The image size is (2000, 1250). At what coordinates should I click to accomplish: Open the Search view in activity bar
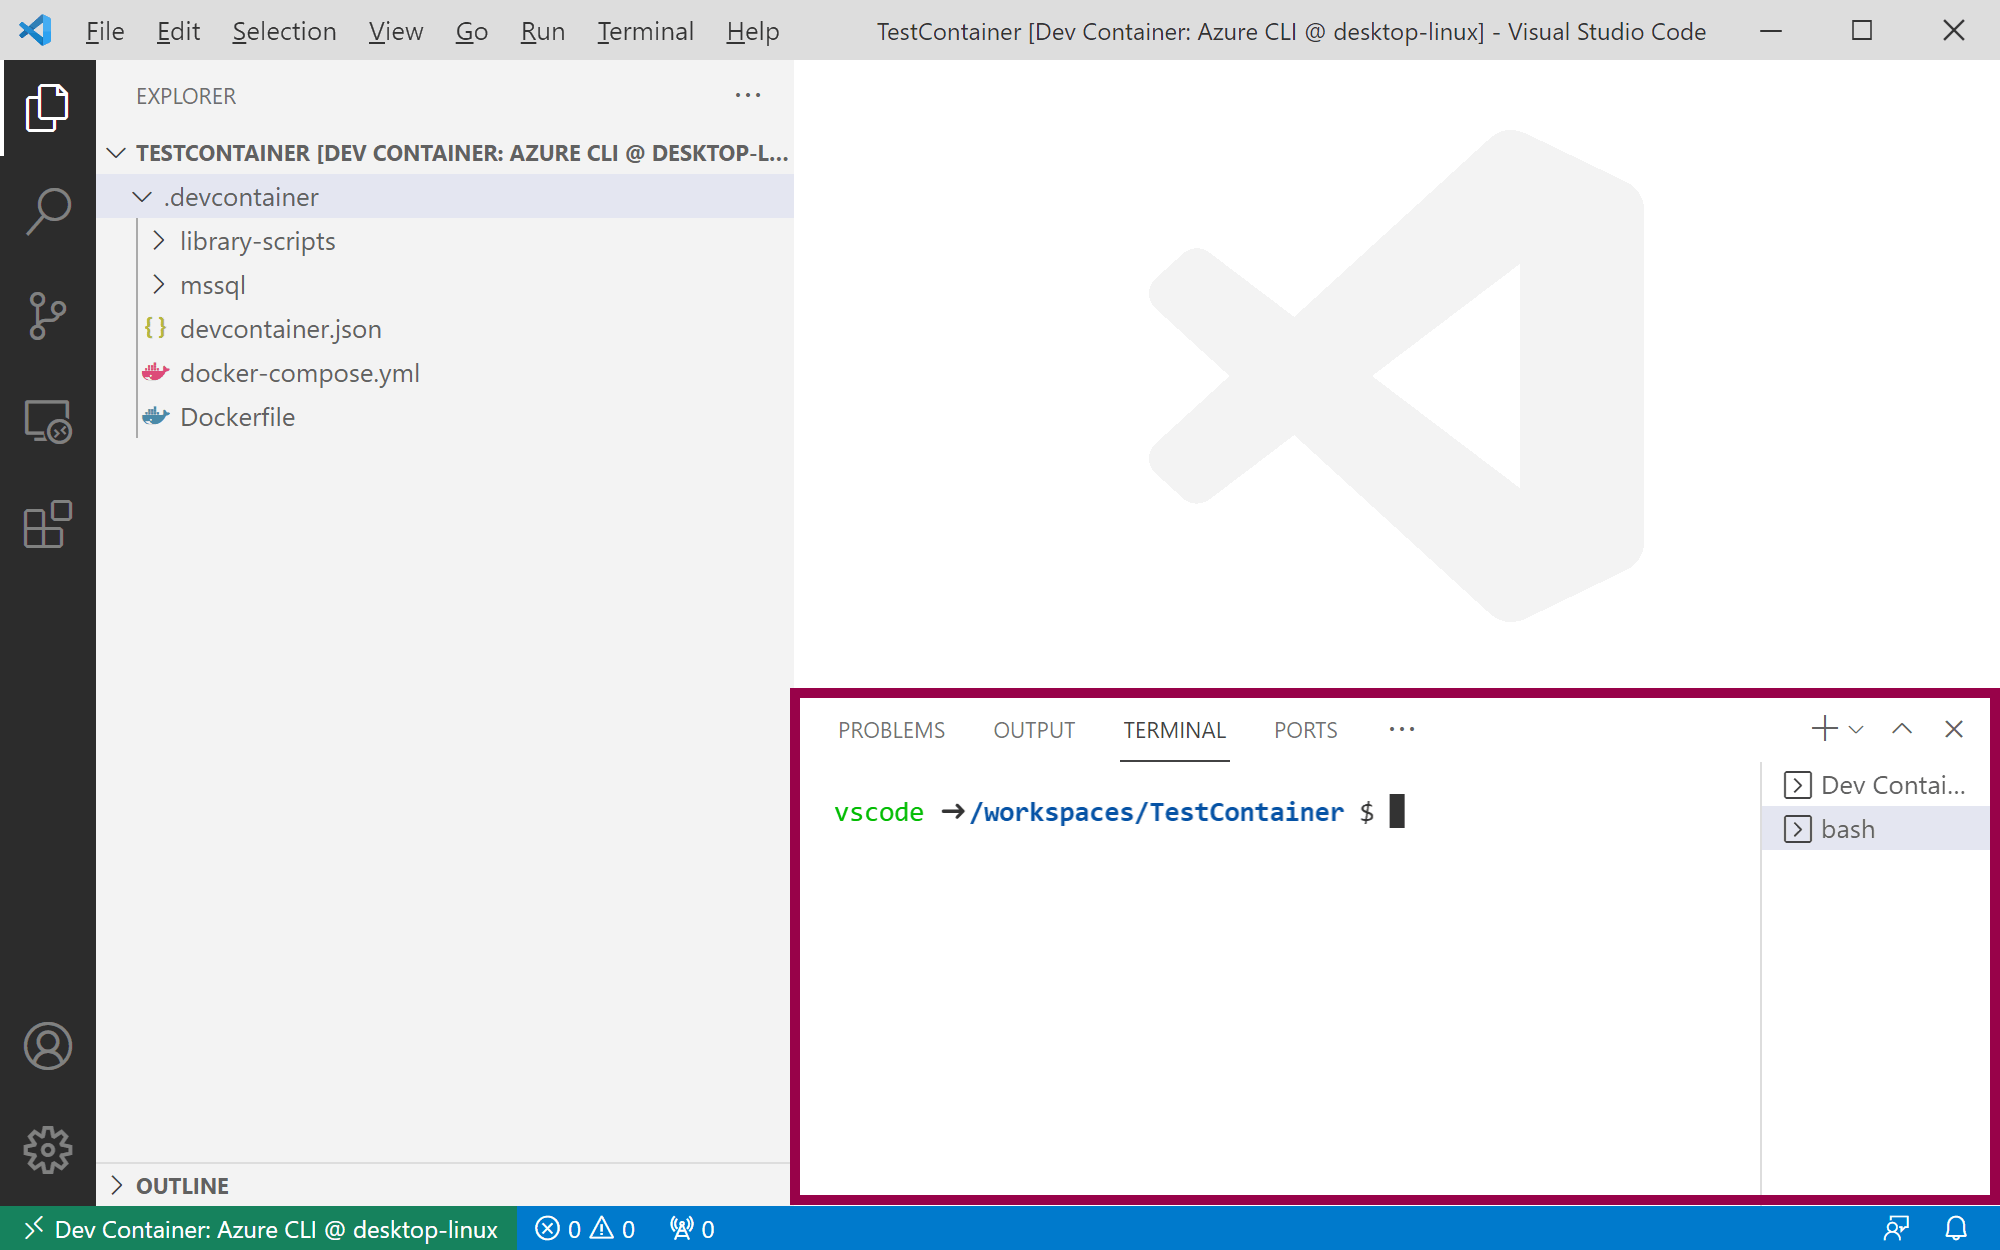point(48,212)
